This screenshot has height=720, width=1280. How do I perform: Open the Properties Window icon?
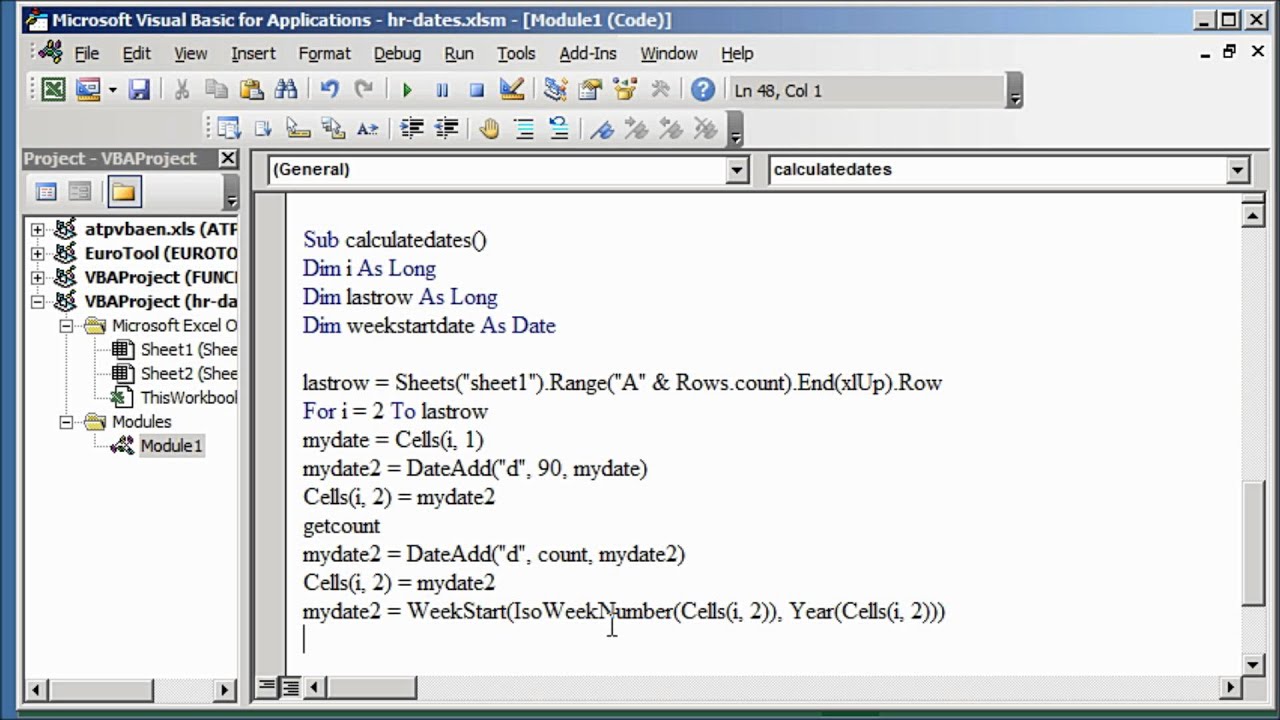coord(590,90)
